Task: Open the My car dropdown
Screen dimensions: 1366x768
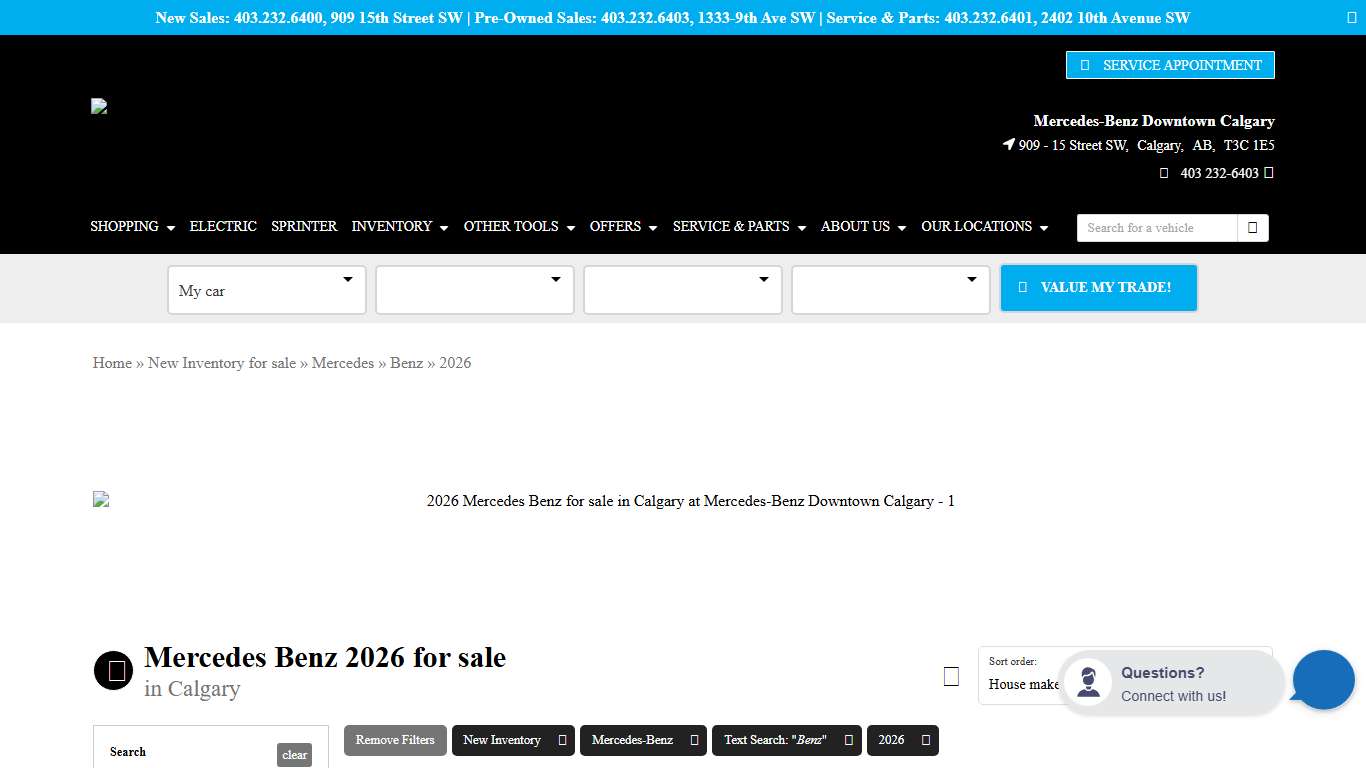Action: pyautogui.click(x=266, y=290)
